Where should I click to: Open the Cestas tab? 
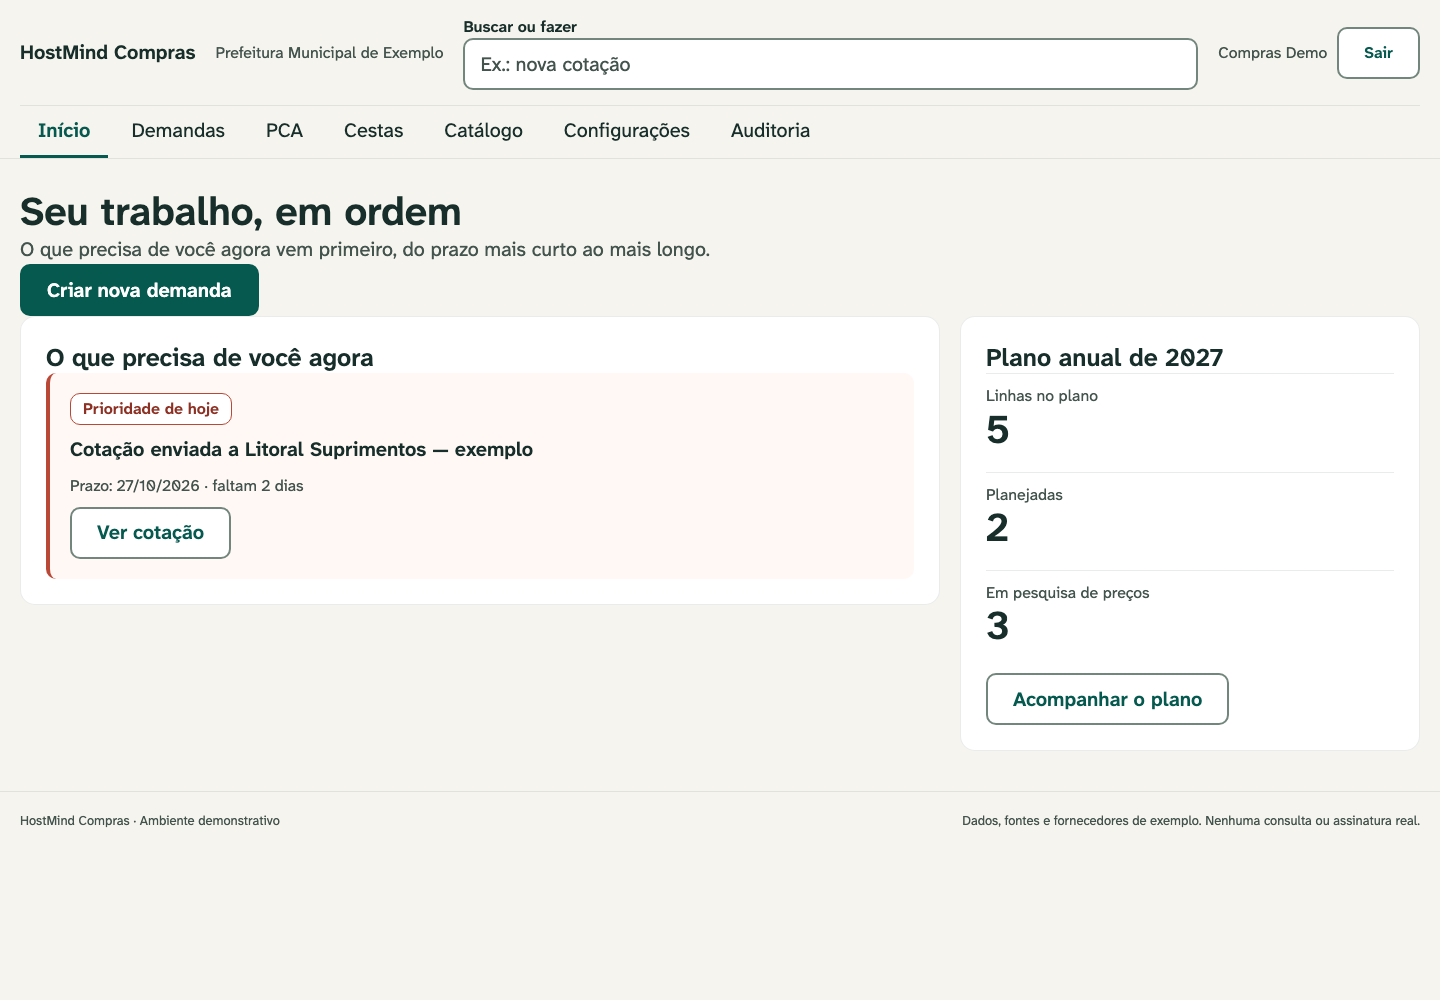point(373,131)
